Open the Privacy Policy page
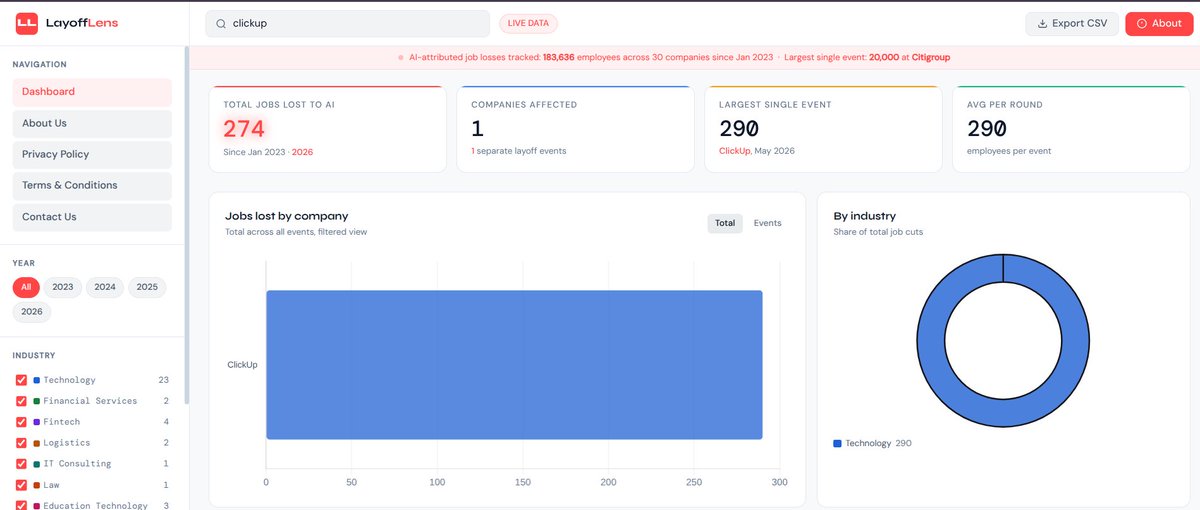The height and width of the screenshot is (510, 1200). pos(92,154)
